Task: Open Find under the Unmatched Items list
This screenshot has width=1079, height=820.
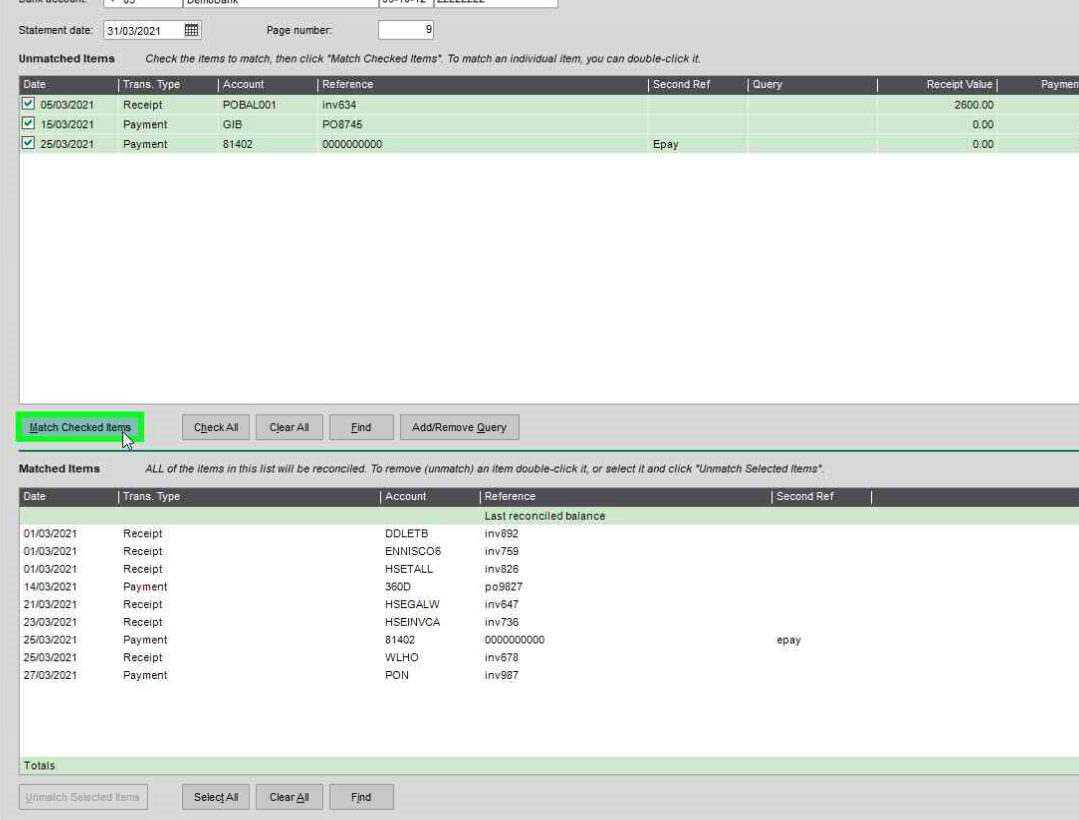Action: 361,427
